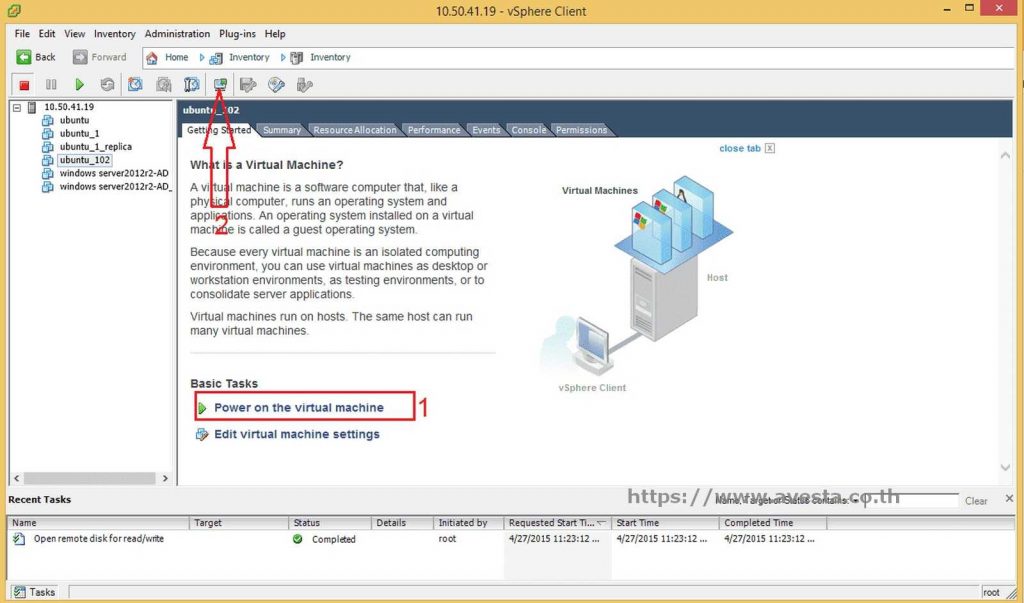The width and height of the screenshot is (1024, 603).
Task: Select the Open remote disk for read/write task
Action: pos(99,539)
